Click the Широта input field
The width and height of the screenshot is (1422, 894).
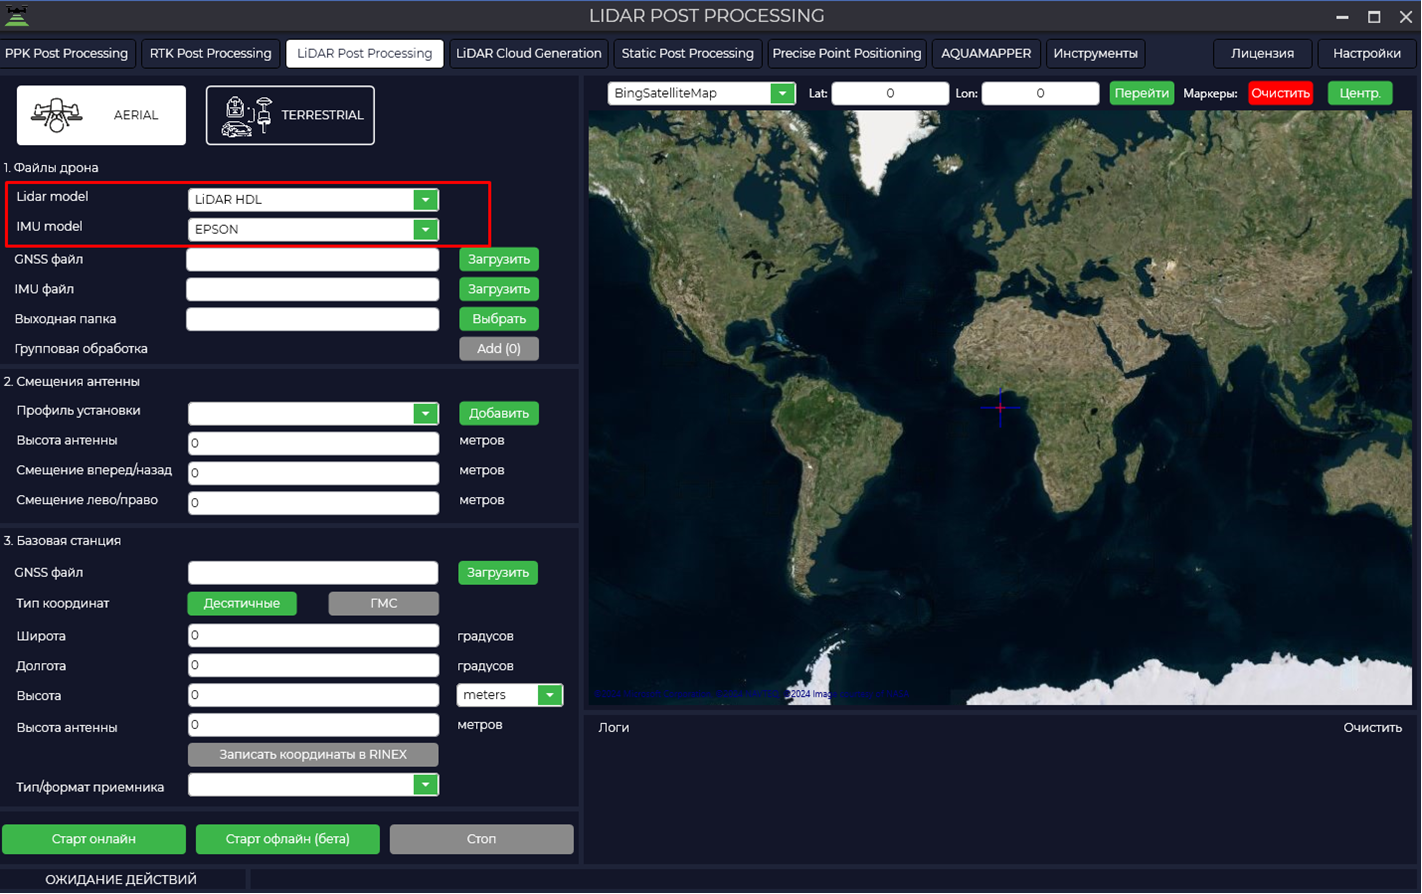point(313,635)
